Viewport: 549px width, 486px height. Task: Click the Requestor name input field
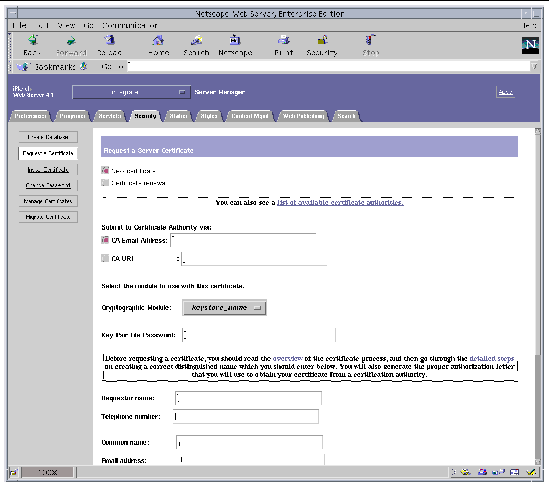(x=248, y=398)
